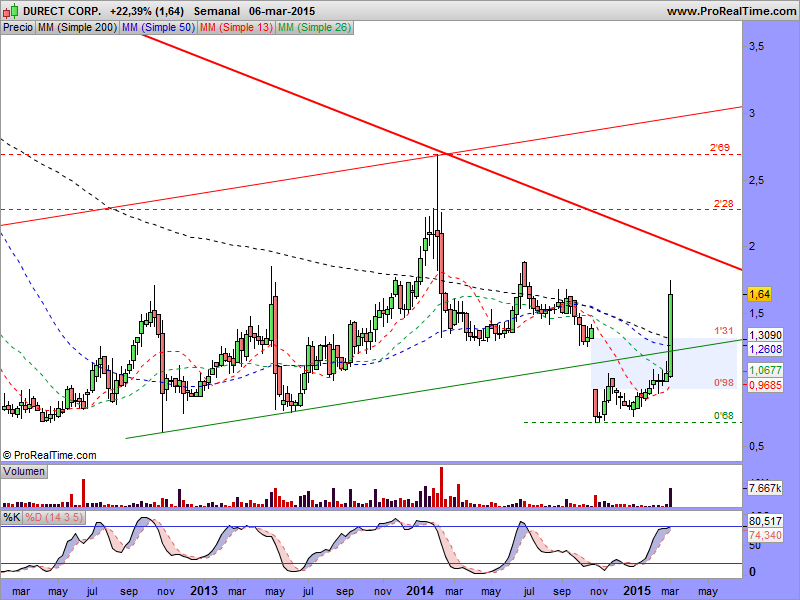Select the MM (Simple 26) legend label
The width and height of the screenshot is (800, 600).
tap(314, 28)
